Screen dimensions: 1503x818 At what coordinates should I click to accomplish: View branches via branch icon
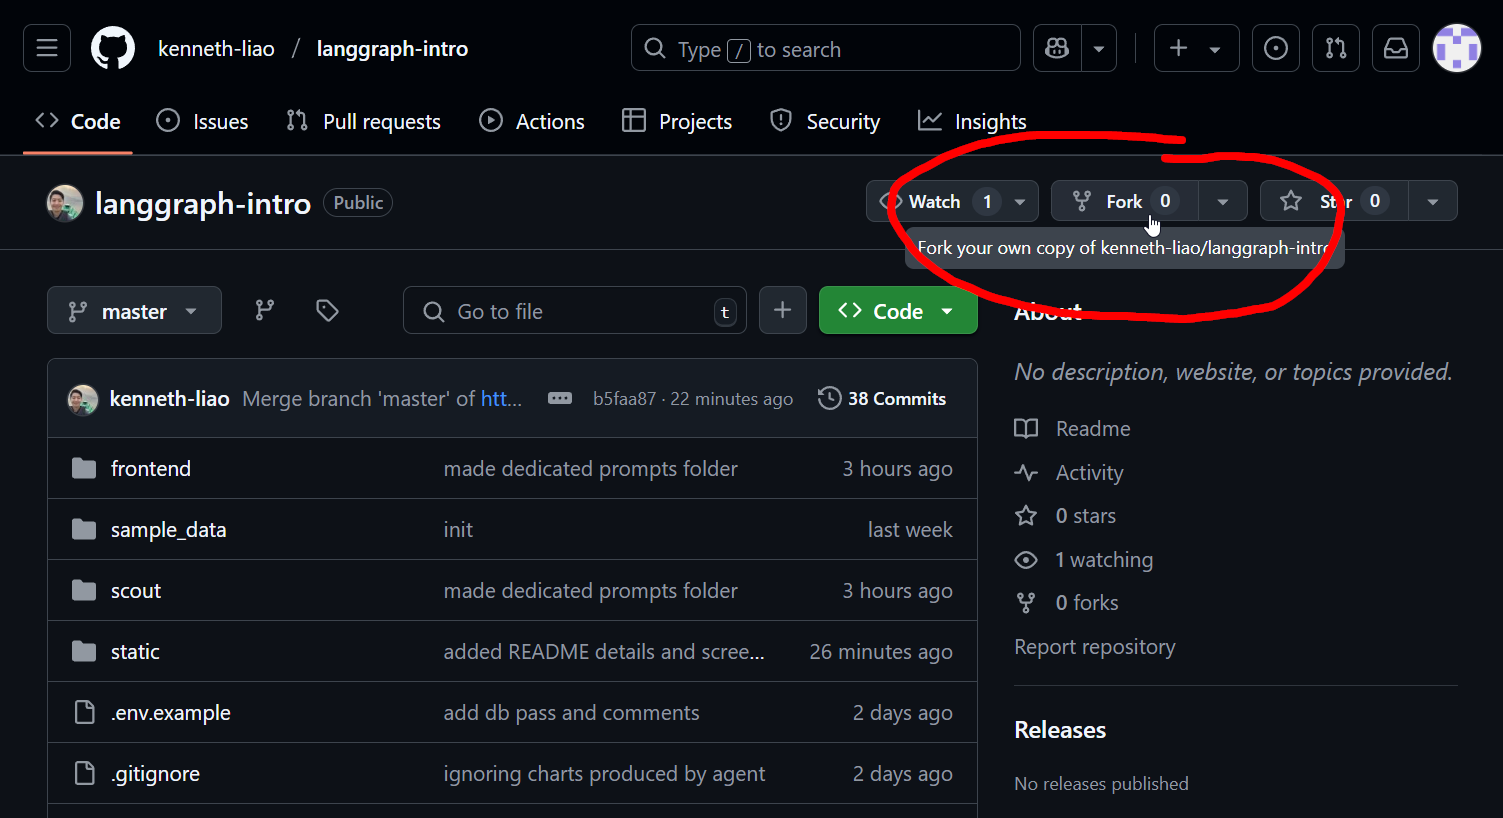click(264, 311)
